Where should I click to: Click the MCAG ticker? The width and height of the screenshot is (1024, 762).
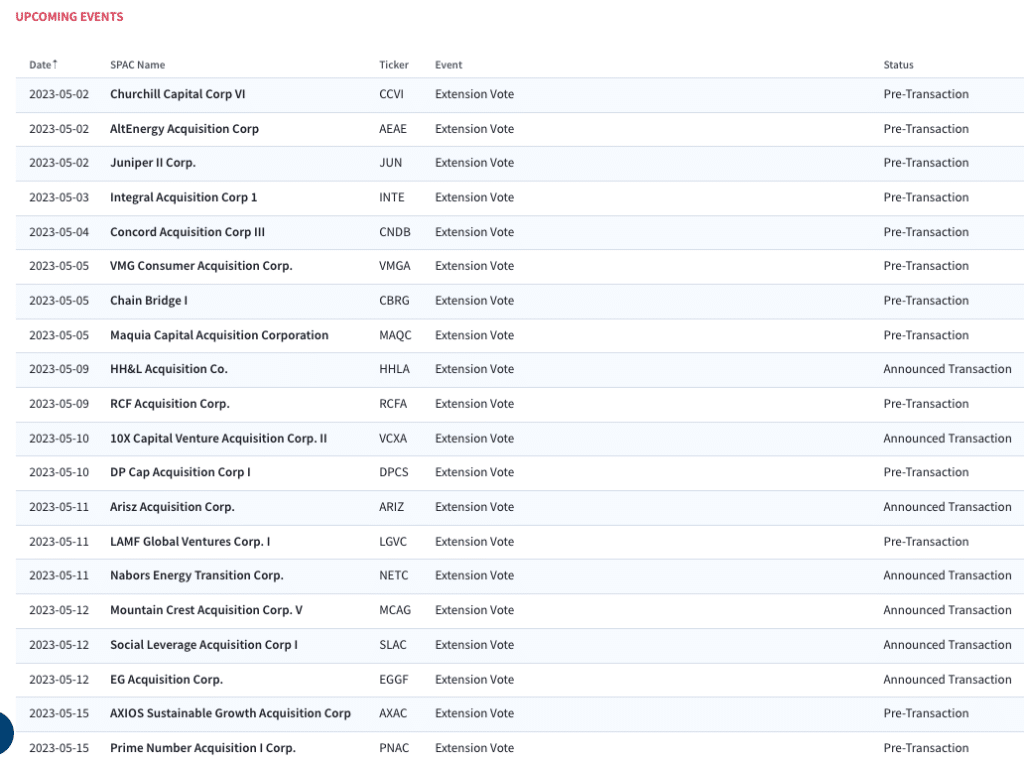click(395, 610)
